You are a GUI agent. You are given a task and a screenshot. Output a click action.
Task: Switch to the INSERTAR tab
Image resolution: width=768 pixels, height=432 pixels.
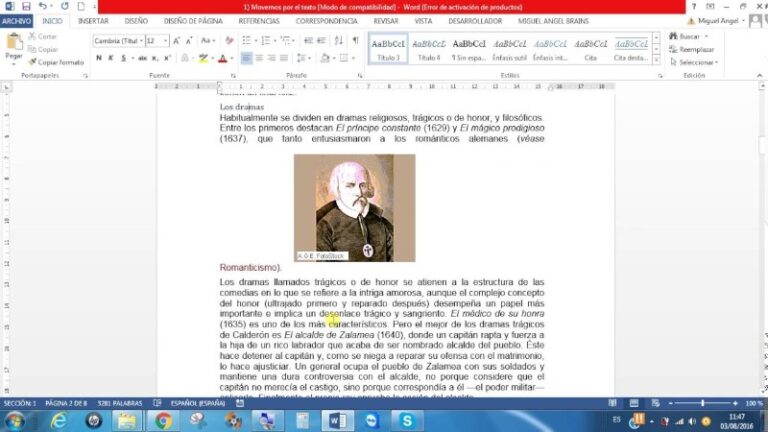pos(93,21)
